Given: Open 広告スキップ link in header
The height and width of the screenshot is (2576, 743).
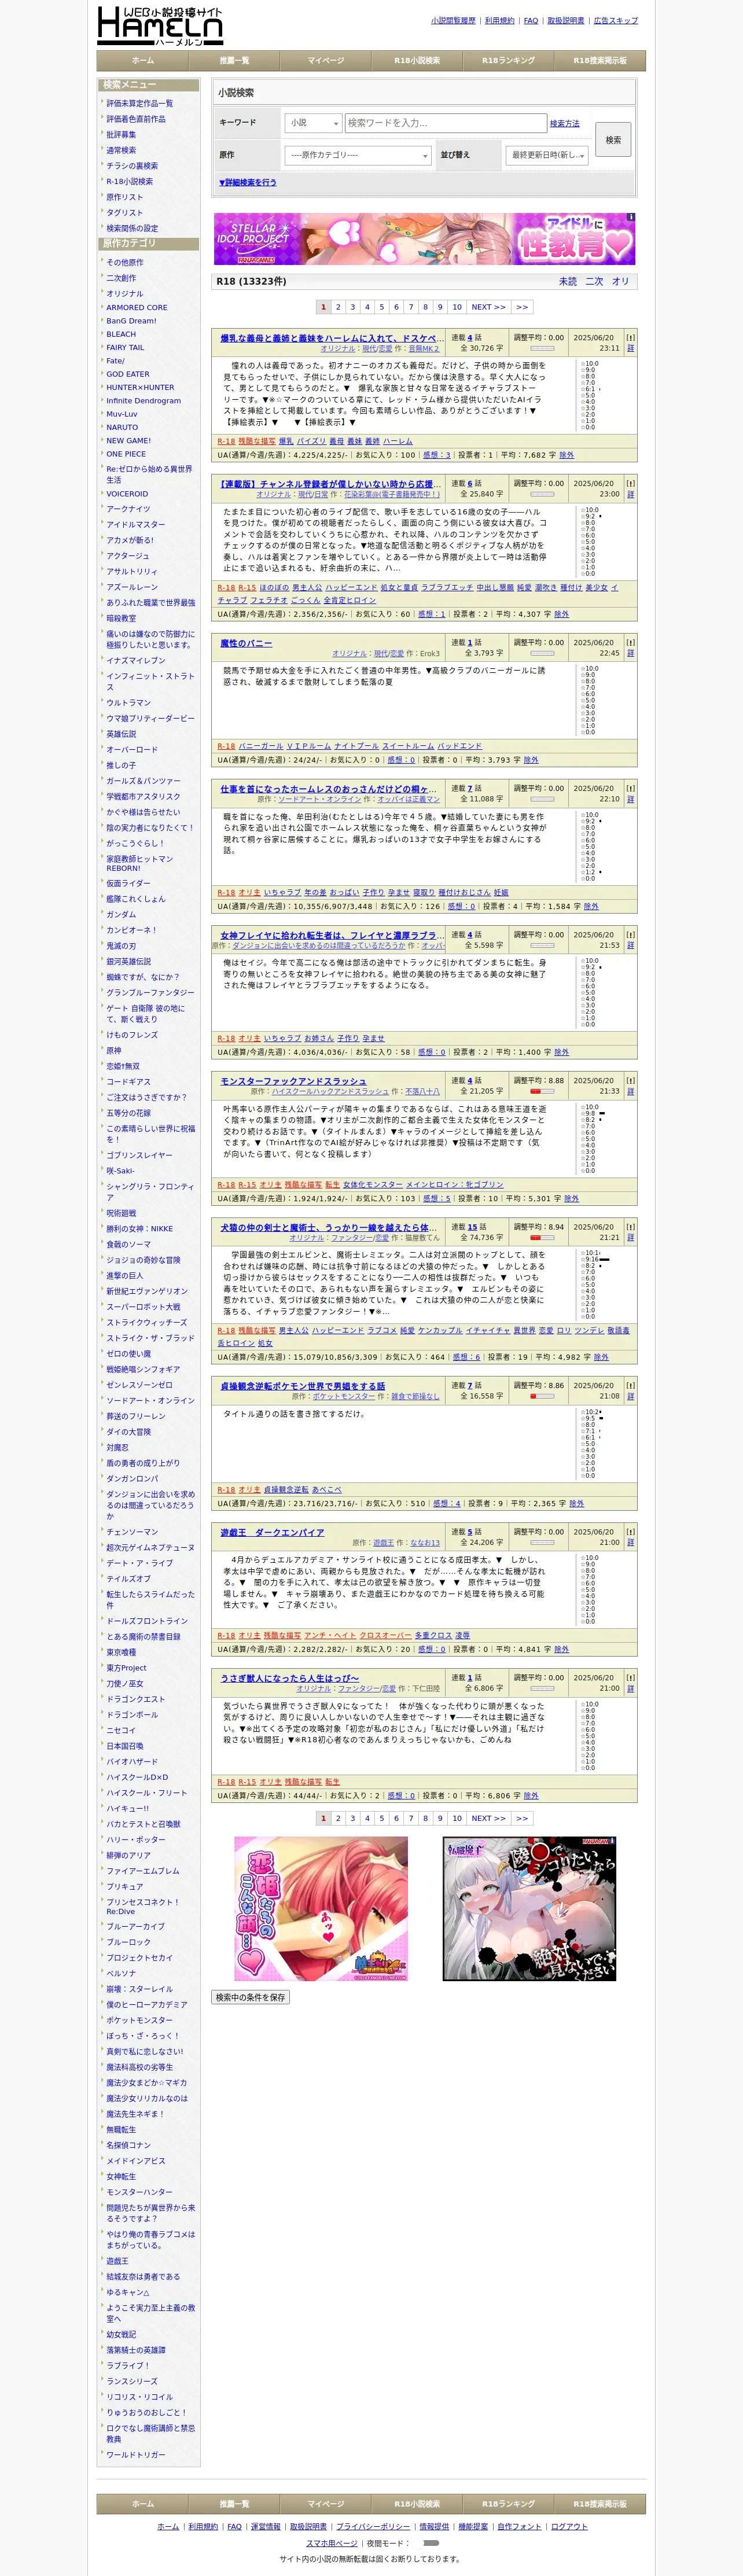Looking at the screenshot, I should (x=615, y=20).
